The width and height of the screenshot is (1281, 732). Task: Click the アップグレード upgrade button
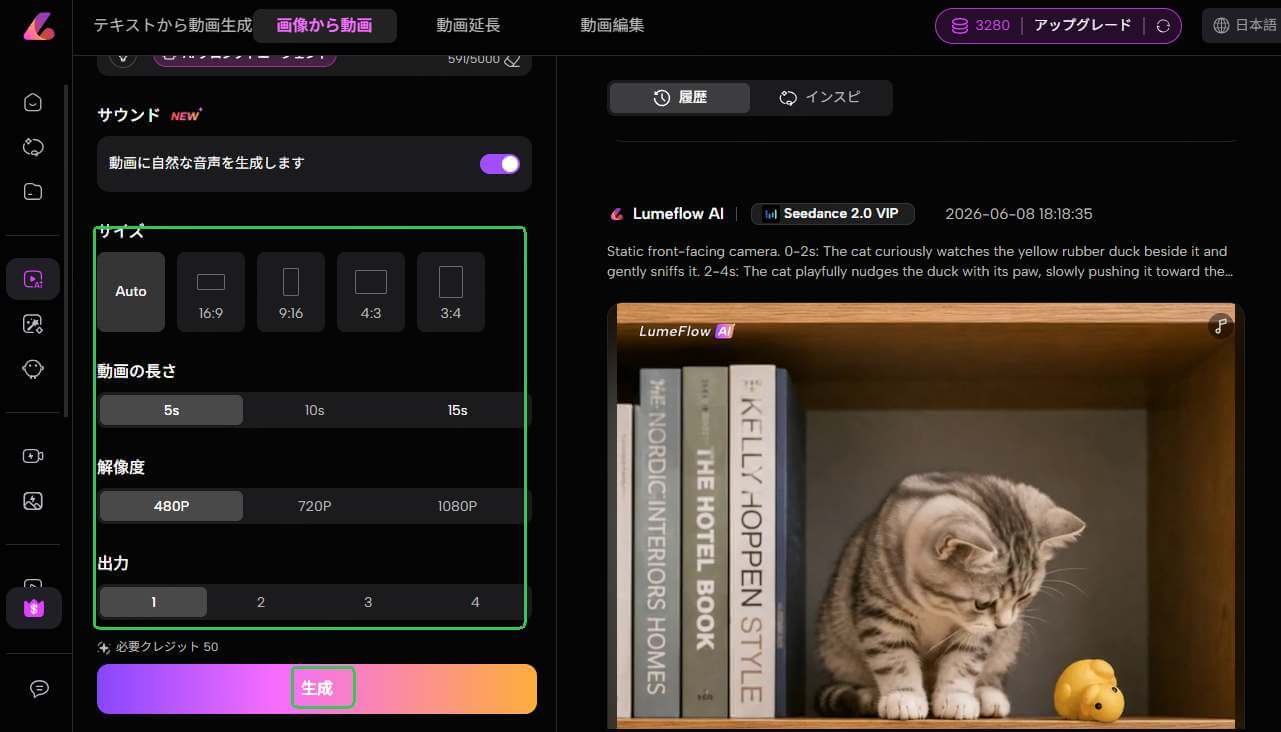tap(1083, 26)
